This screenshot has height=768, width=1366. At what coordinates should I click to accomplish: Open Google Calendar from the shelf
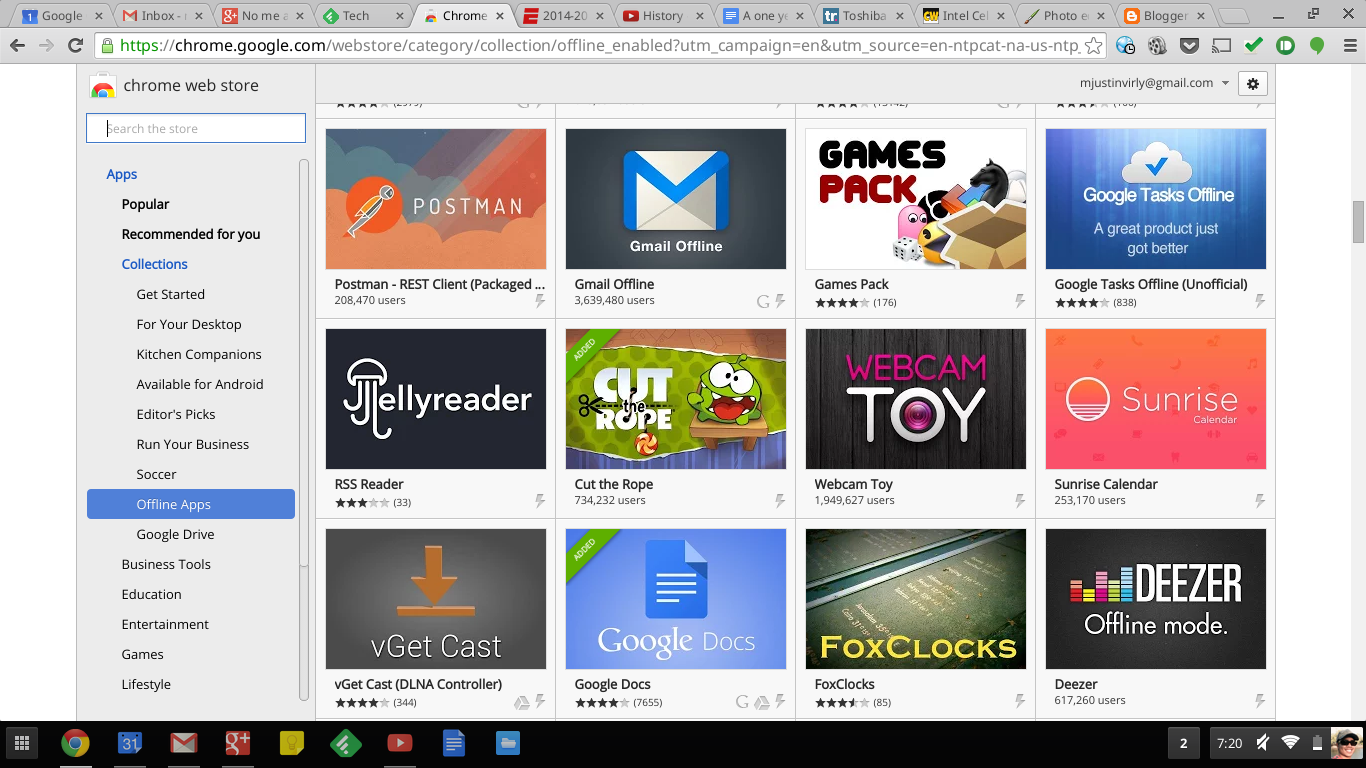tap(129, 743)
